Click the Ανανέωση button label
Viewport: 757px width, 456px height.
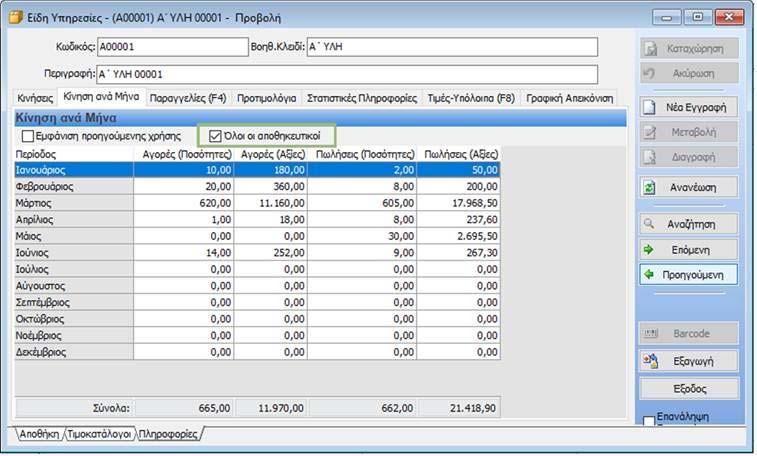692,187
